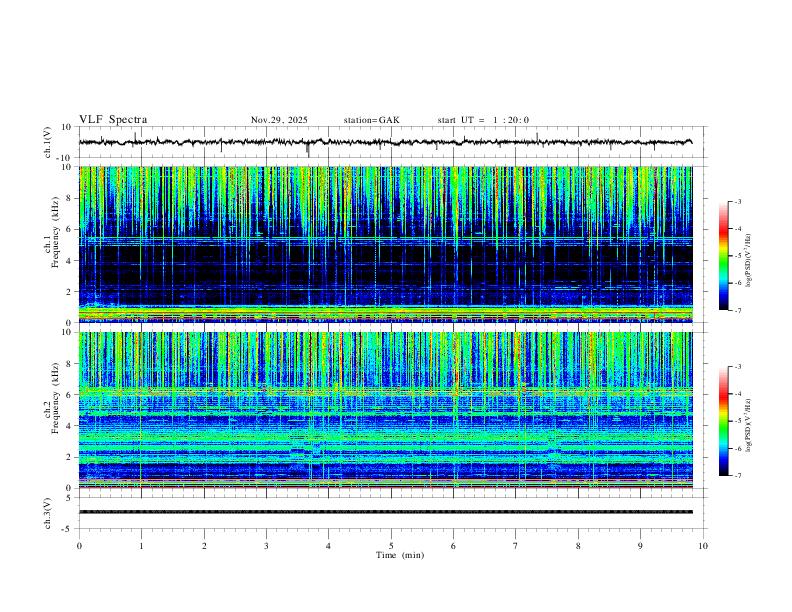Click inside the ch.1 spectrogram panel

click(x=386, y=244)
